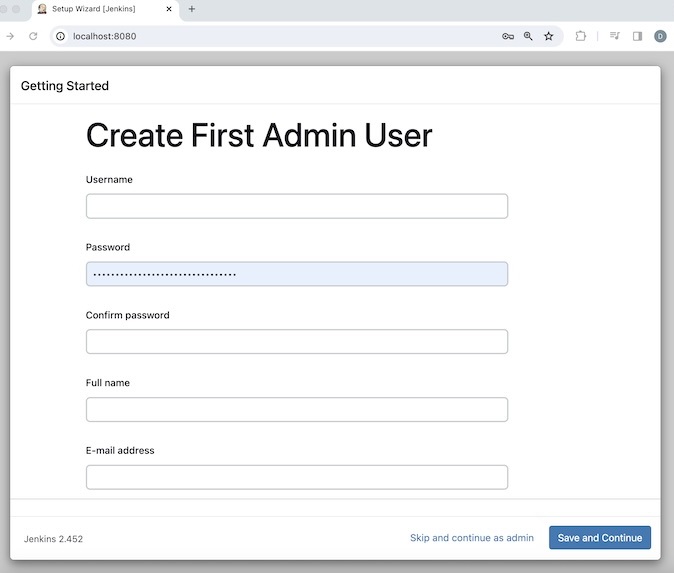Toggle the browser side panel icon
The height and width of the screenshot is (573, 674).
[637, 36]
